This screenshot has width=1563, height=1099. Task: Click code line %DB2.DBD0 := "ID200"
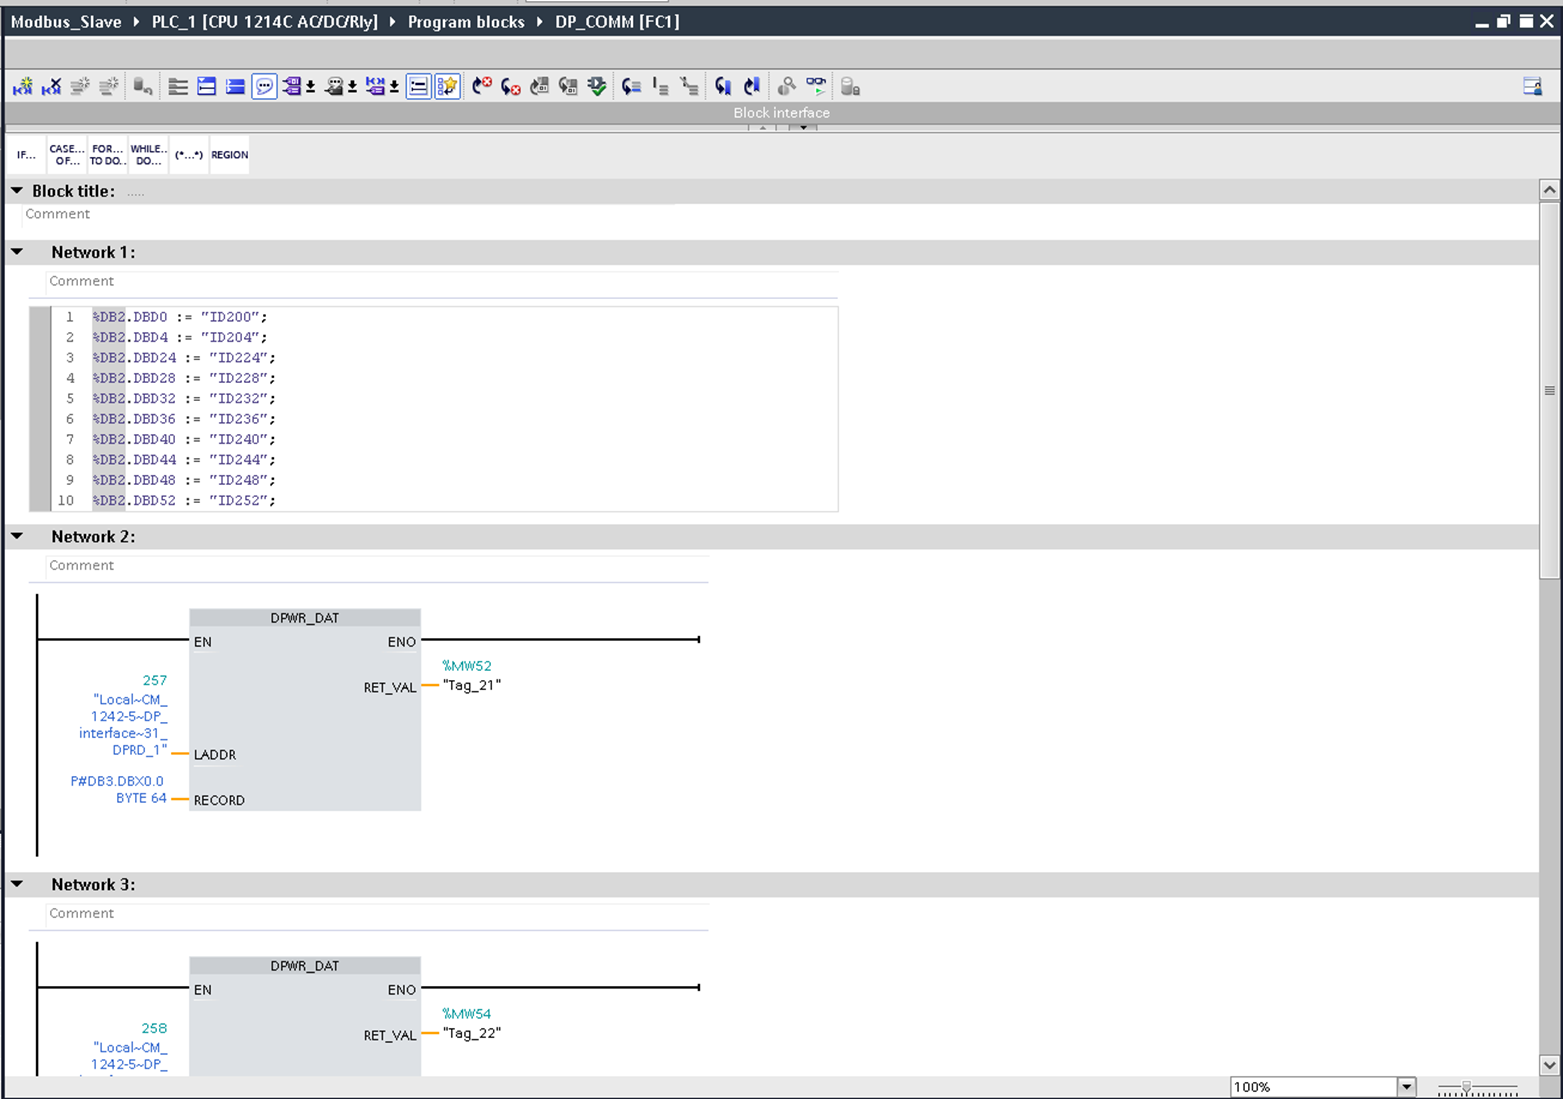pyautogui.click(x=180, y=317)
